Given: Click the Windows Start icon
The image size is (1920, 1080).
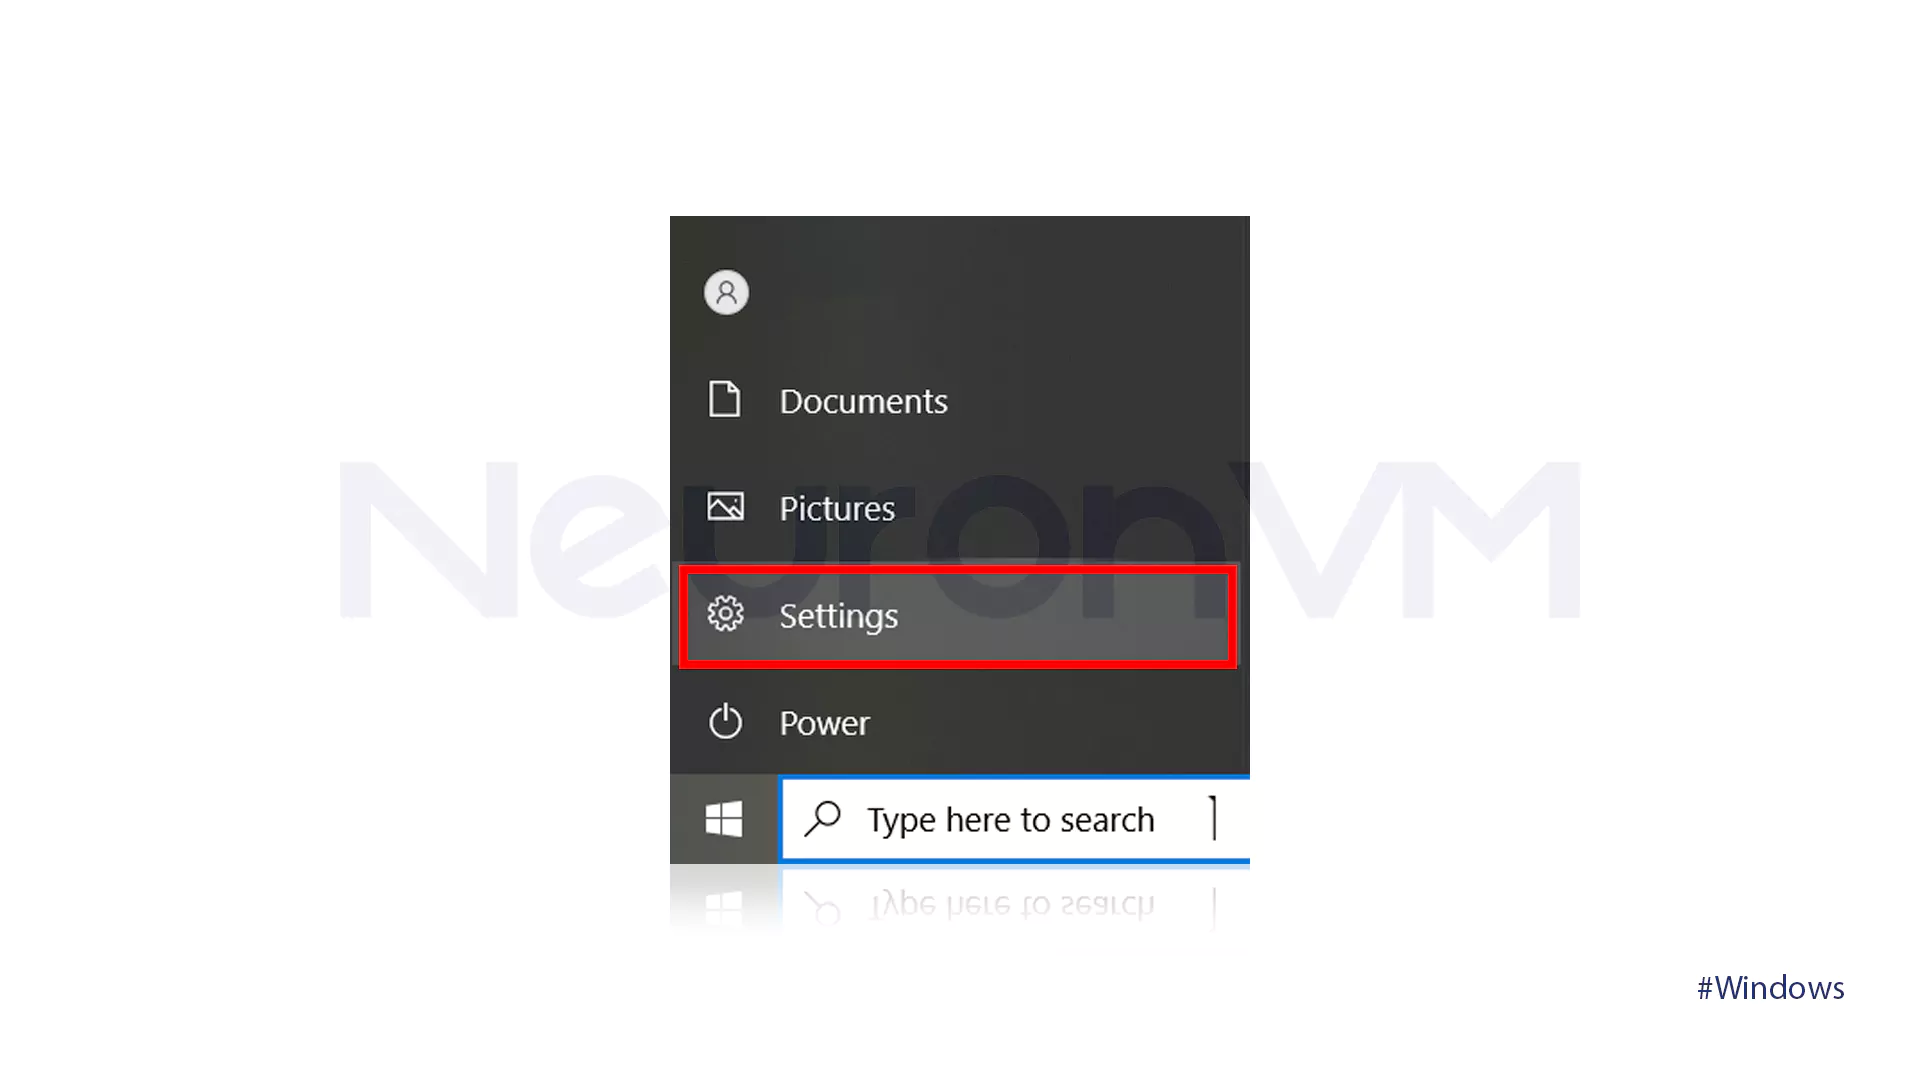Looking at the screenshot, I should point(724,820).
